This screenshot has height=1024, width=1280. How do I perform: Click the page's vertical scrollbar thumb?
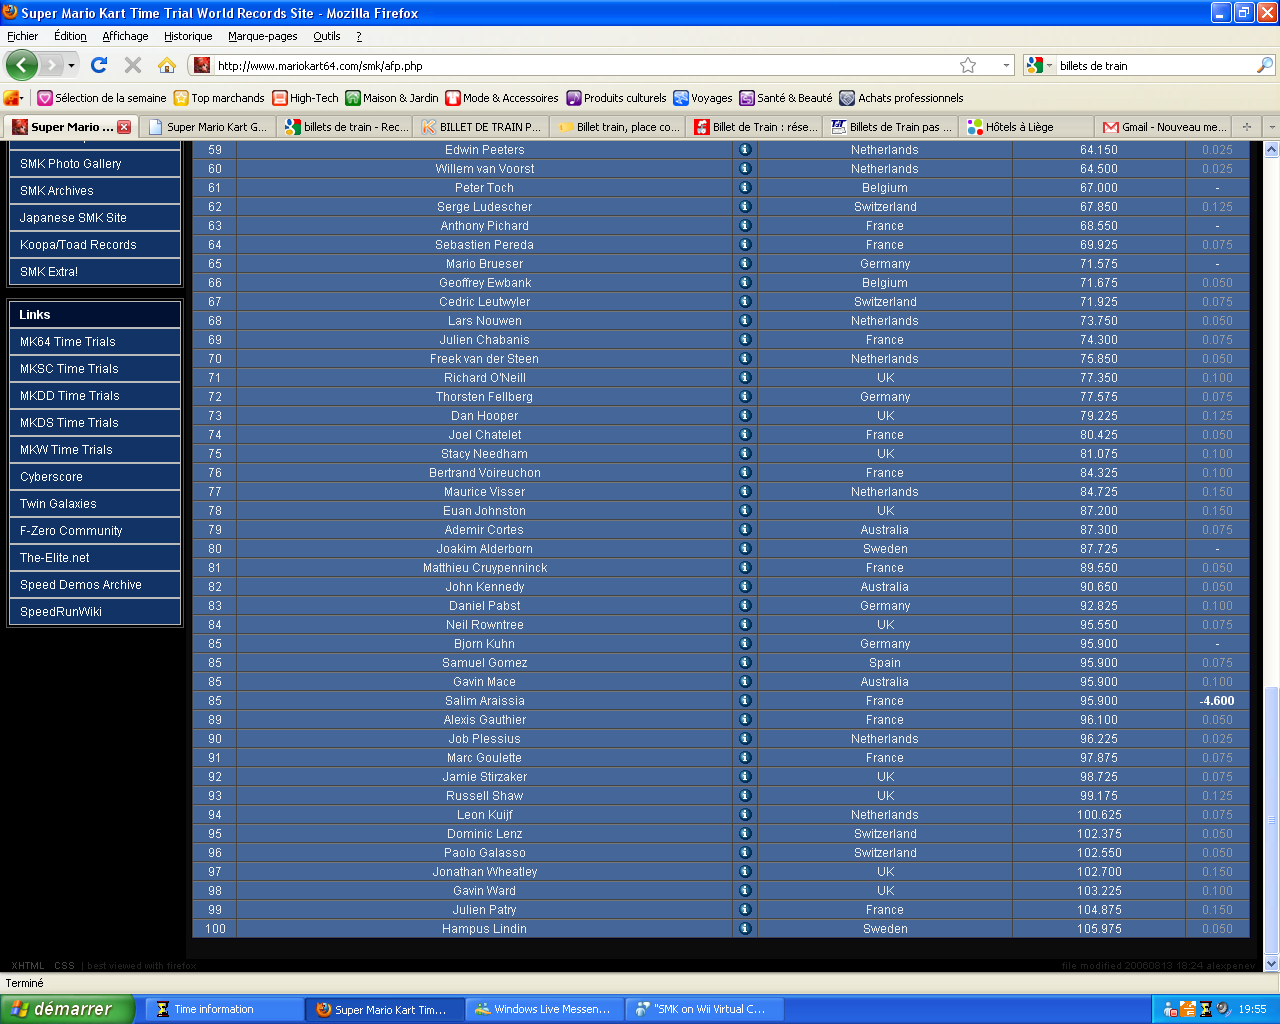pyautogui.click(x=1271, y=820)
